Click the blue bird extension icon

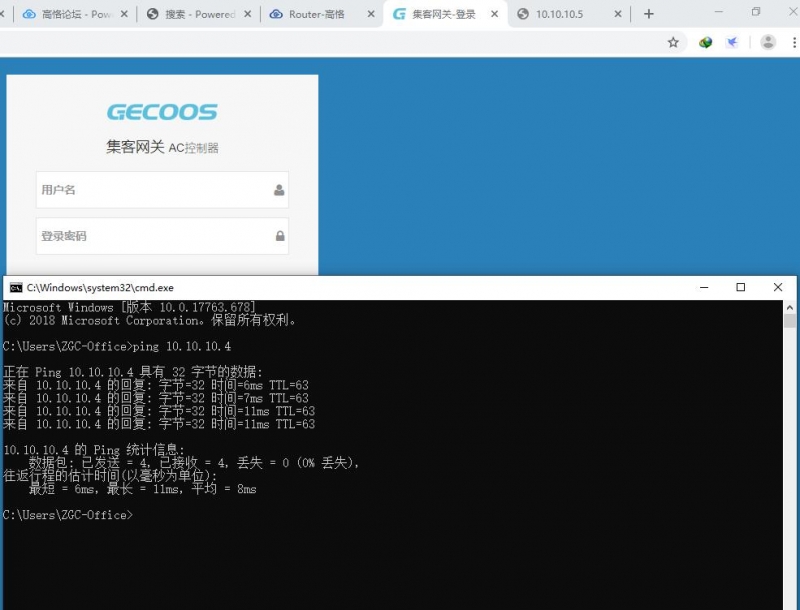pyautogui.click(x=732, y=42)
